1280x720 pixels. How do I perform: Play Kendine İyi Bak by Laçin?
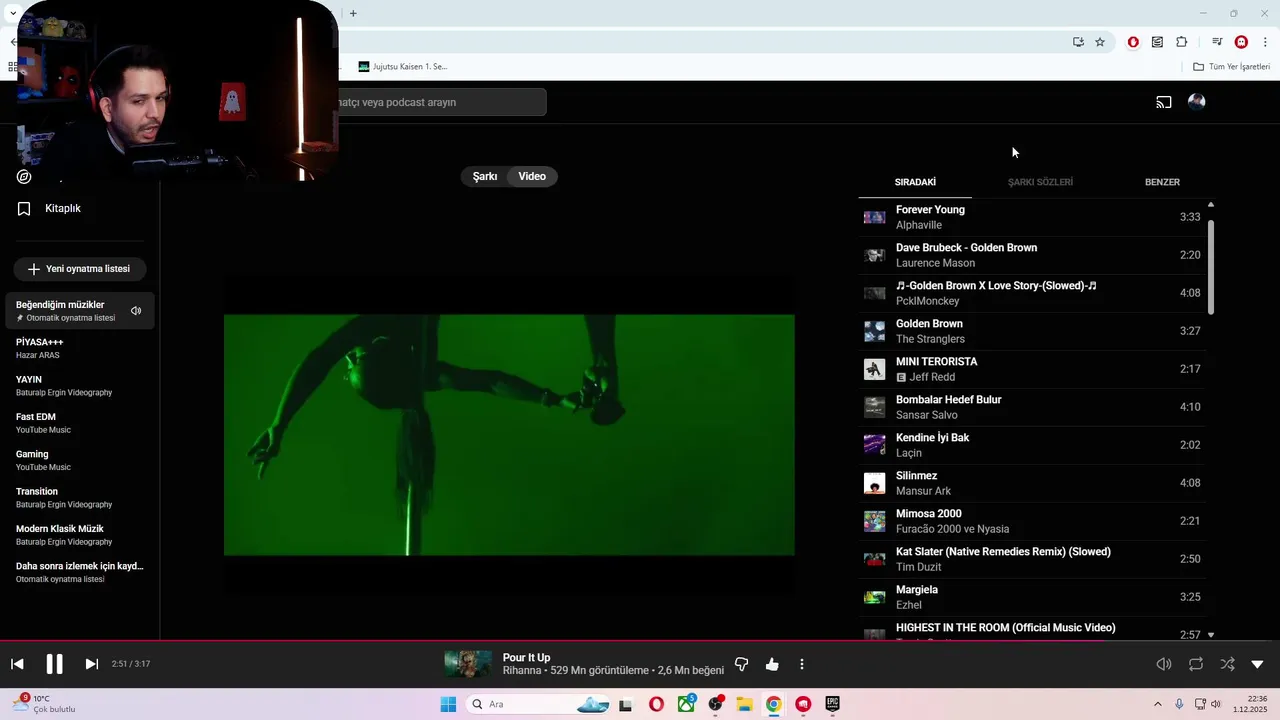click(x=1032, y=445)
